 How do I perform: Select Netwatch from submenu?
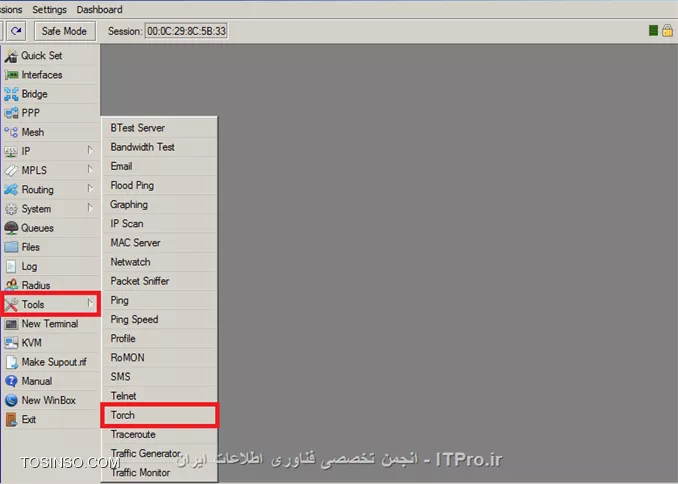[x=160, y=262]
